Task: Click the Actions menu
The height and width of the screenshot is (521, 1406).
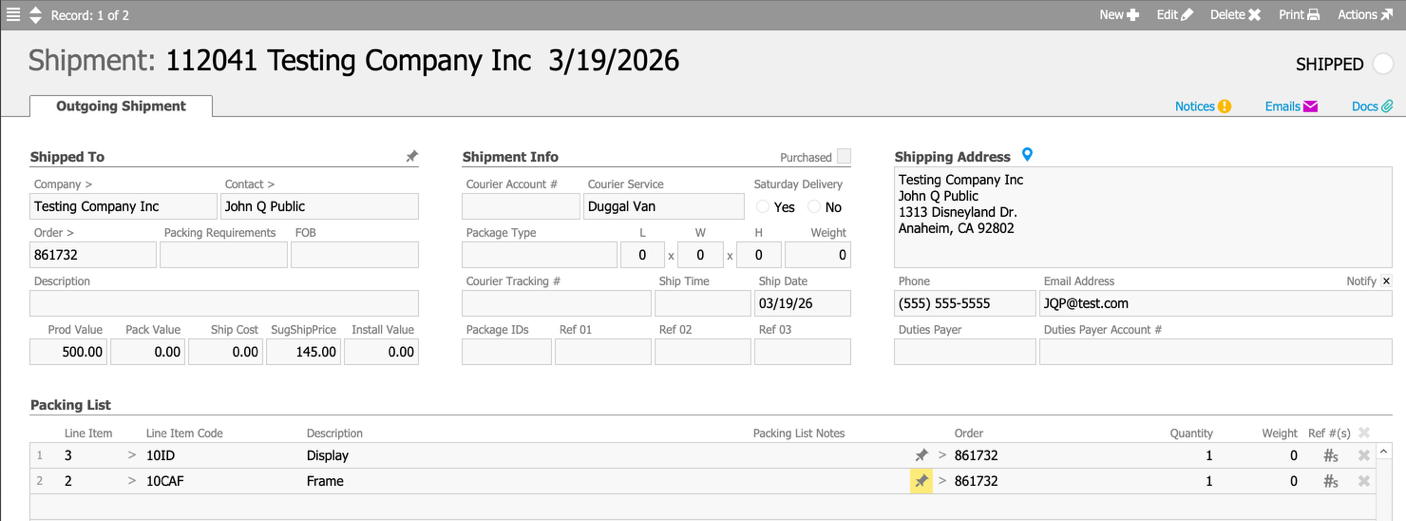Action: coord(1365,15)
